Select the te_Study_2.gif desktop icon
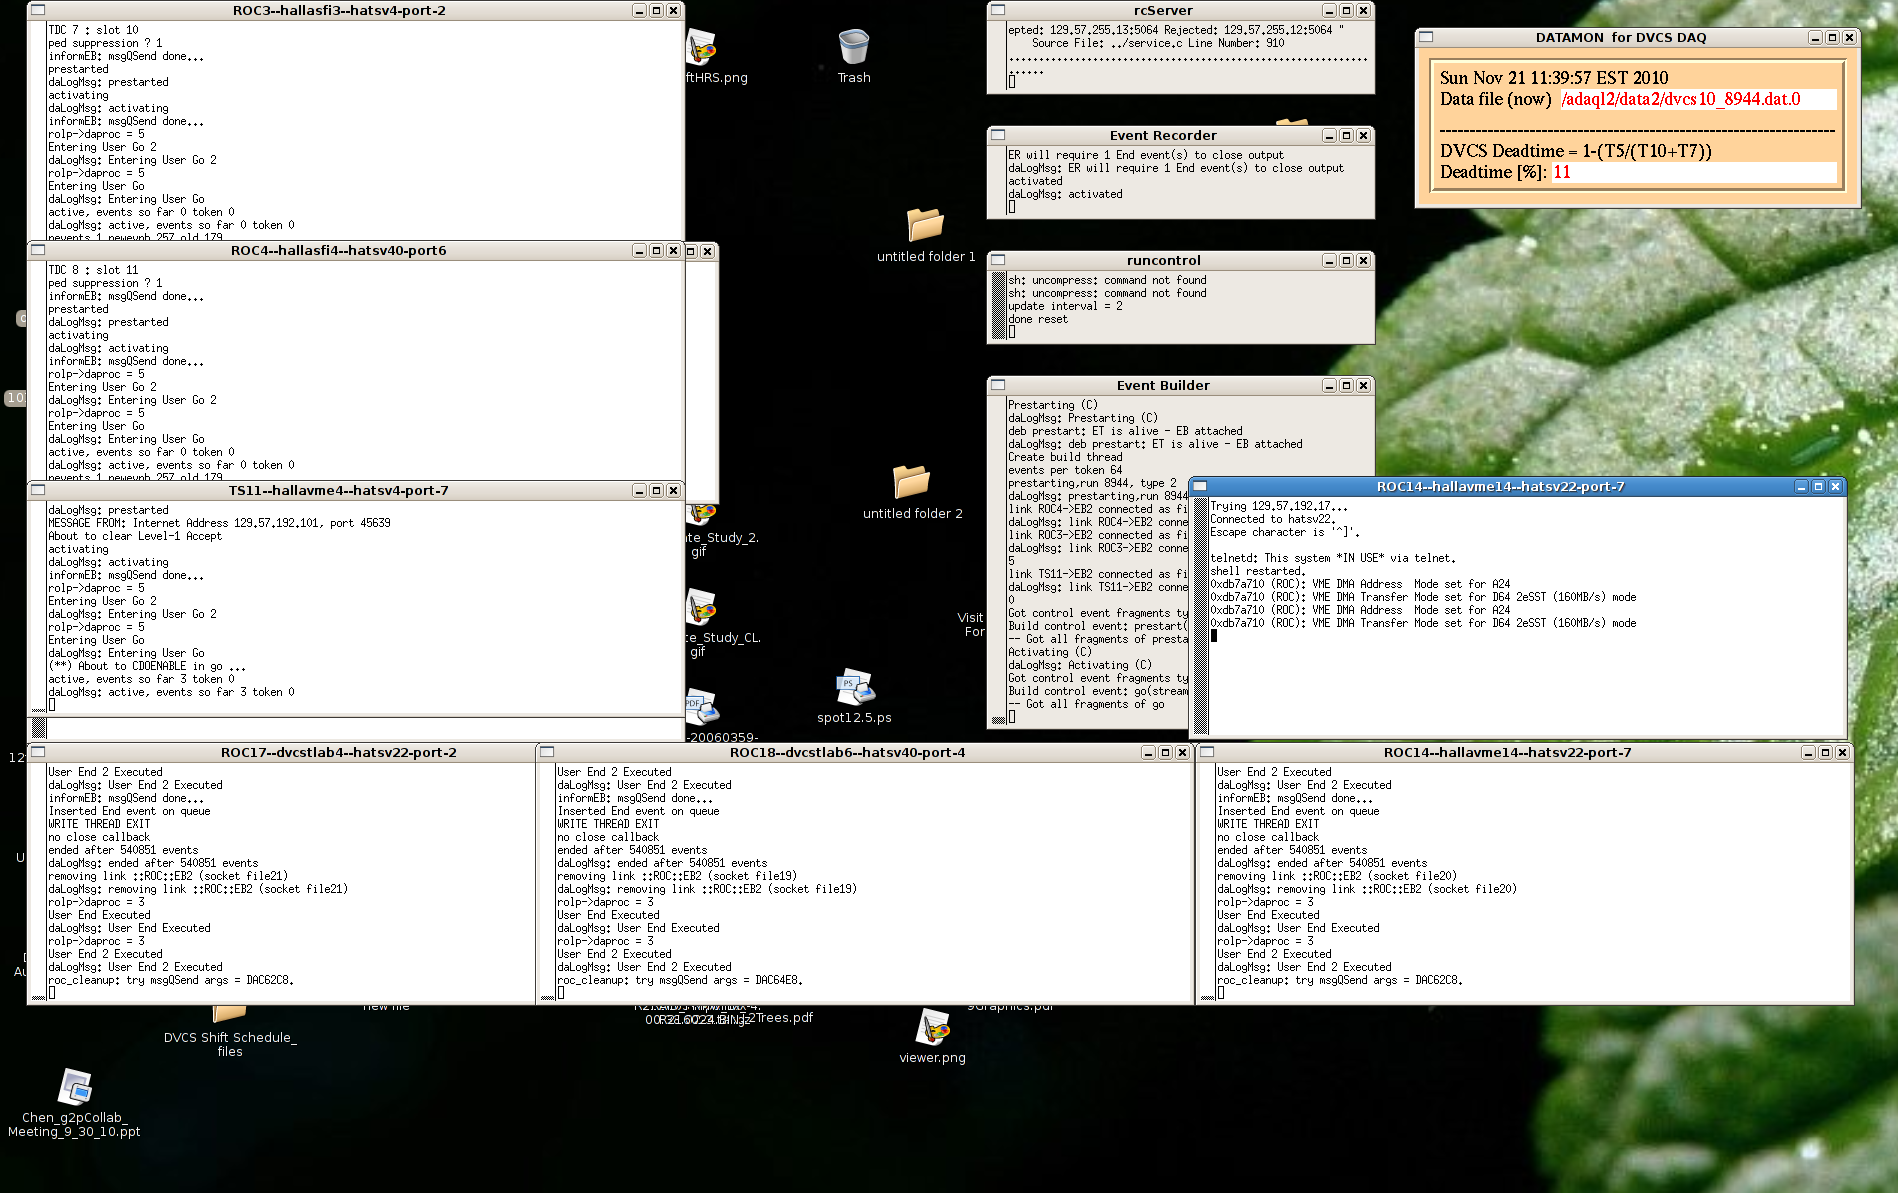This screenshot has height=1193, width=1898. (x=702, y=515)
